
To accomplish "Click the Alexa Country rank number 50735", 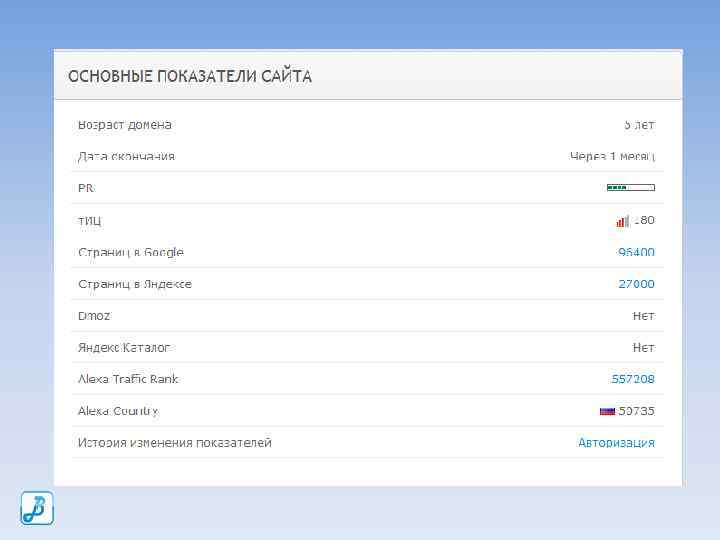I will pos(637,411).
